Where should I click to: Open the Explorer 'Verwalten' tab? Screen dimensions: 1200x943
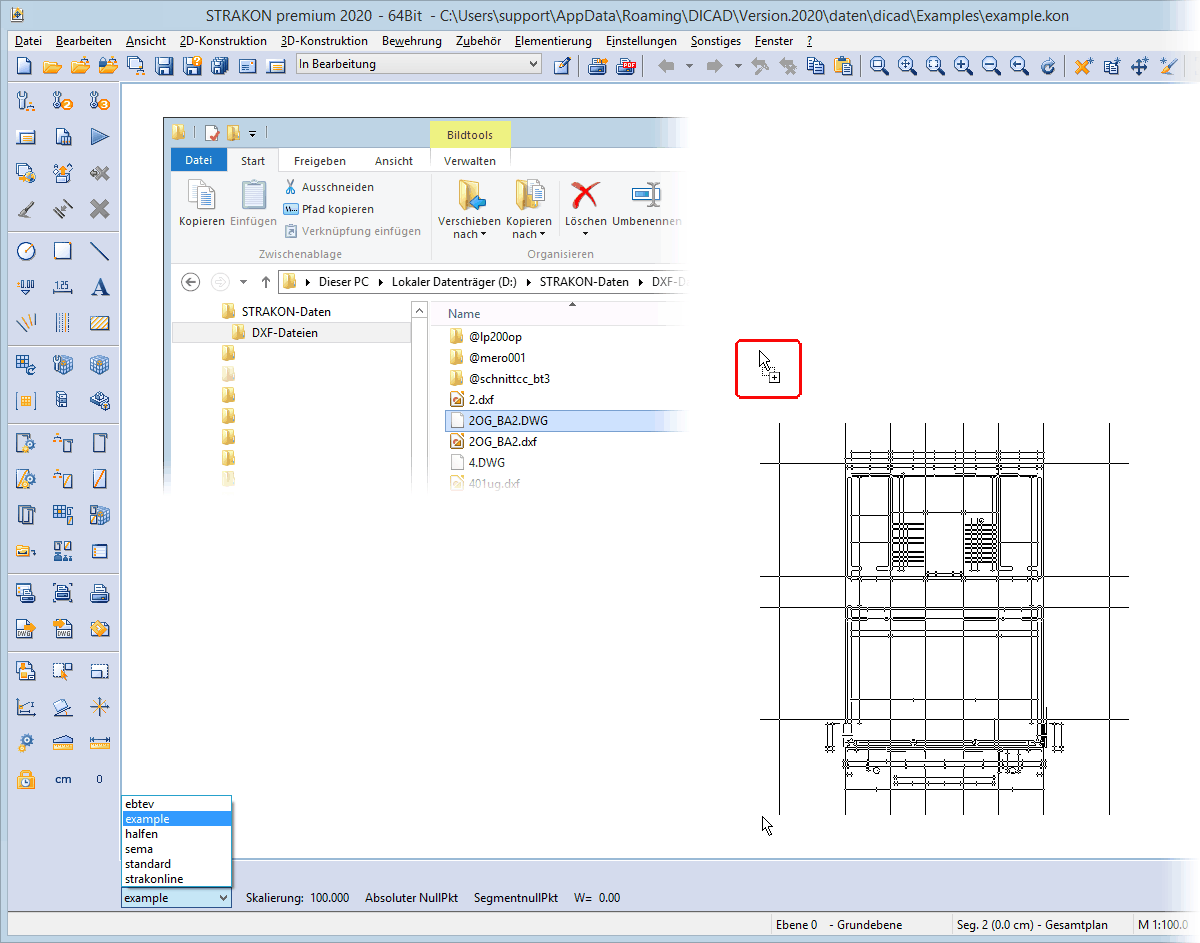tap(470, 161)
